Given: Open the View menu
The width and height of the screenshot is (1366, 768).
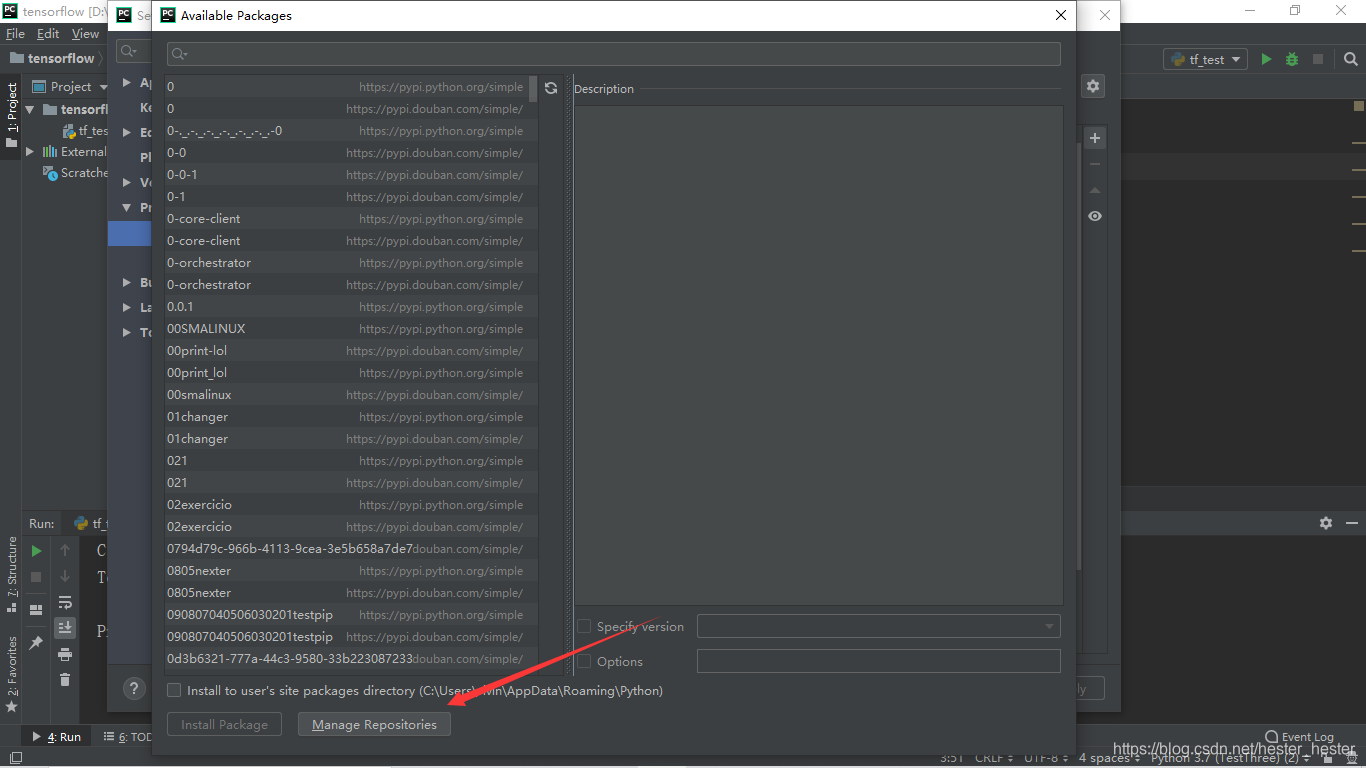Looking at the screenshot, I should tap(86, 34).
